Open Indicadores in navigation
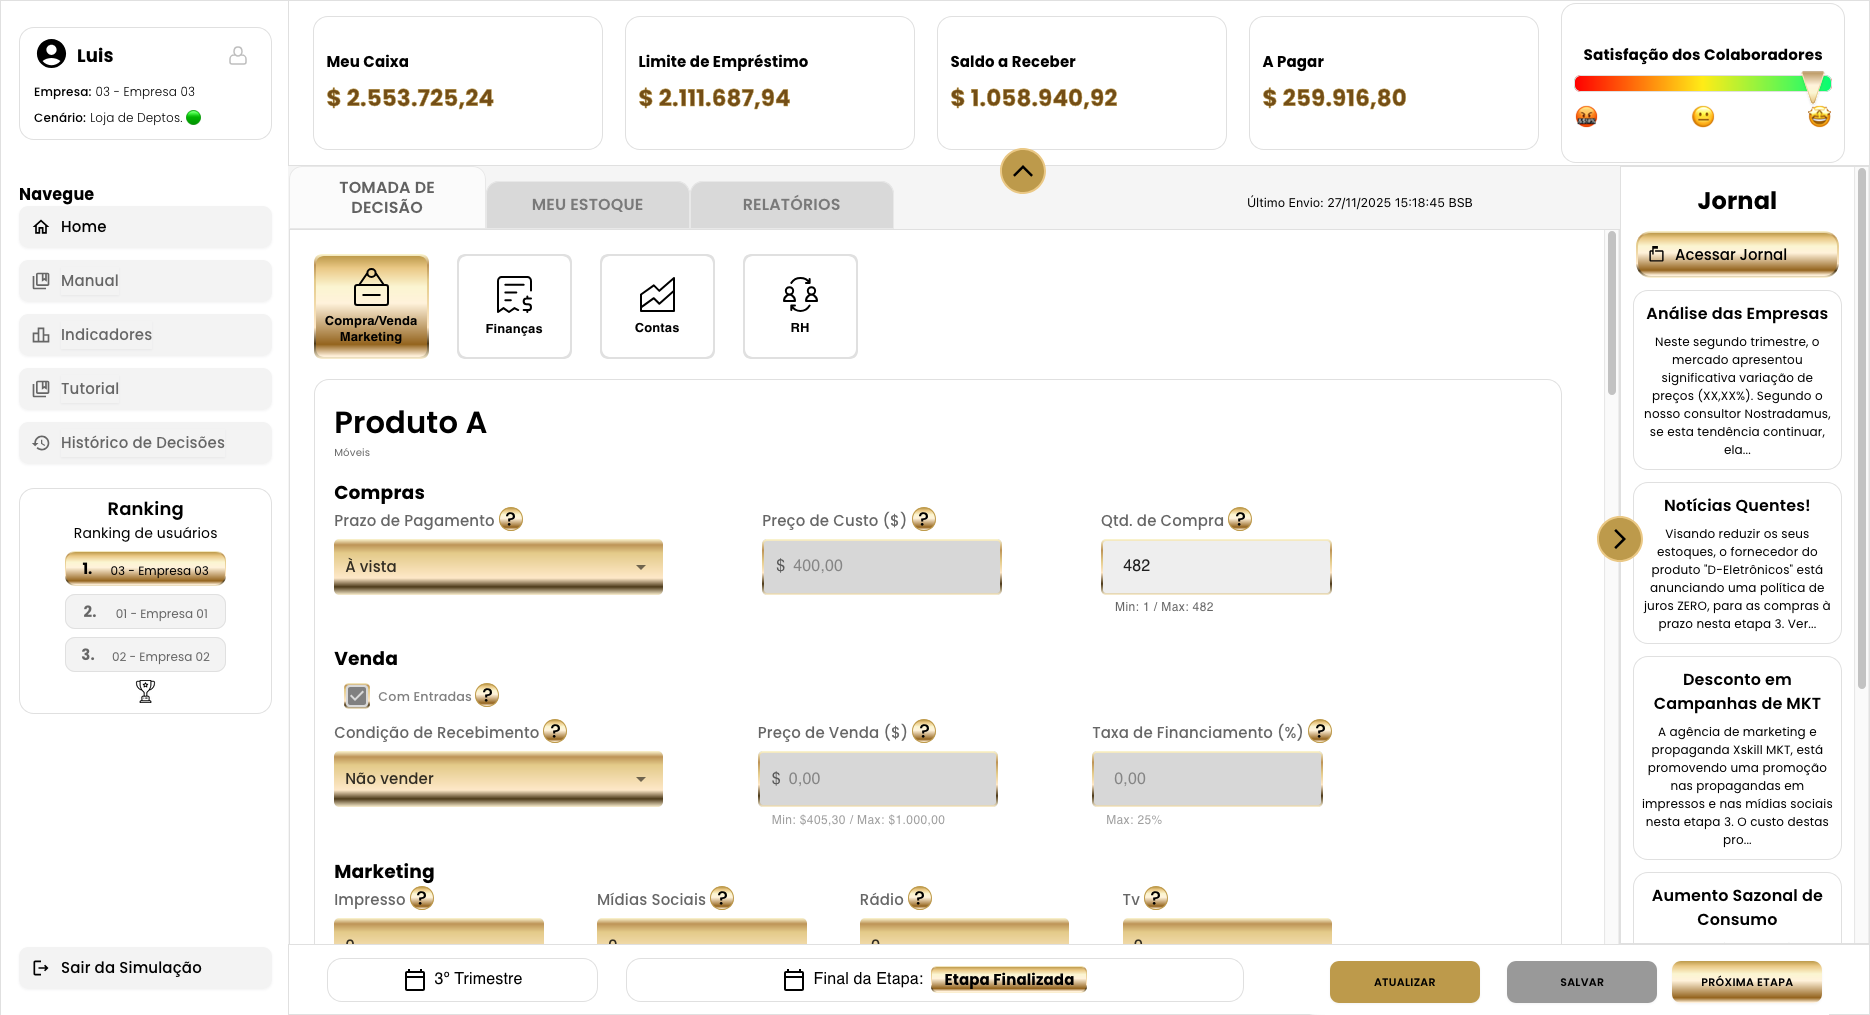The width and height of the screenshot is (1870, 1015). click(x=145, y=335)
